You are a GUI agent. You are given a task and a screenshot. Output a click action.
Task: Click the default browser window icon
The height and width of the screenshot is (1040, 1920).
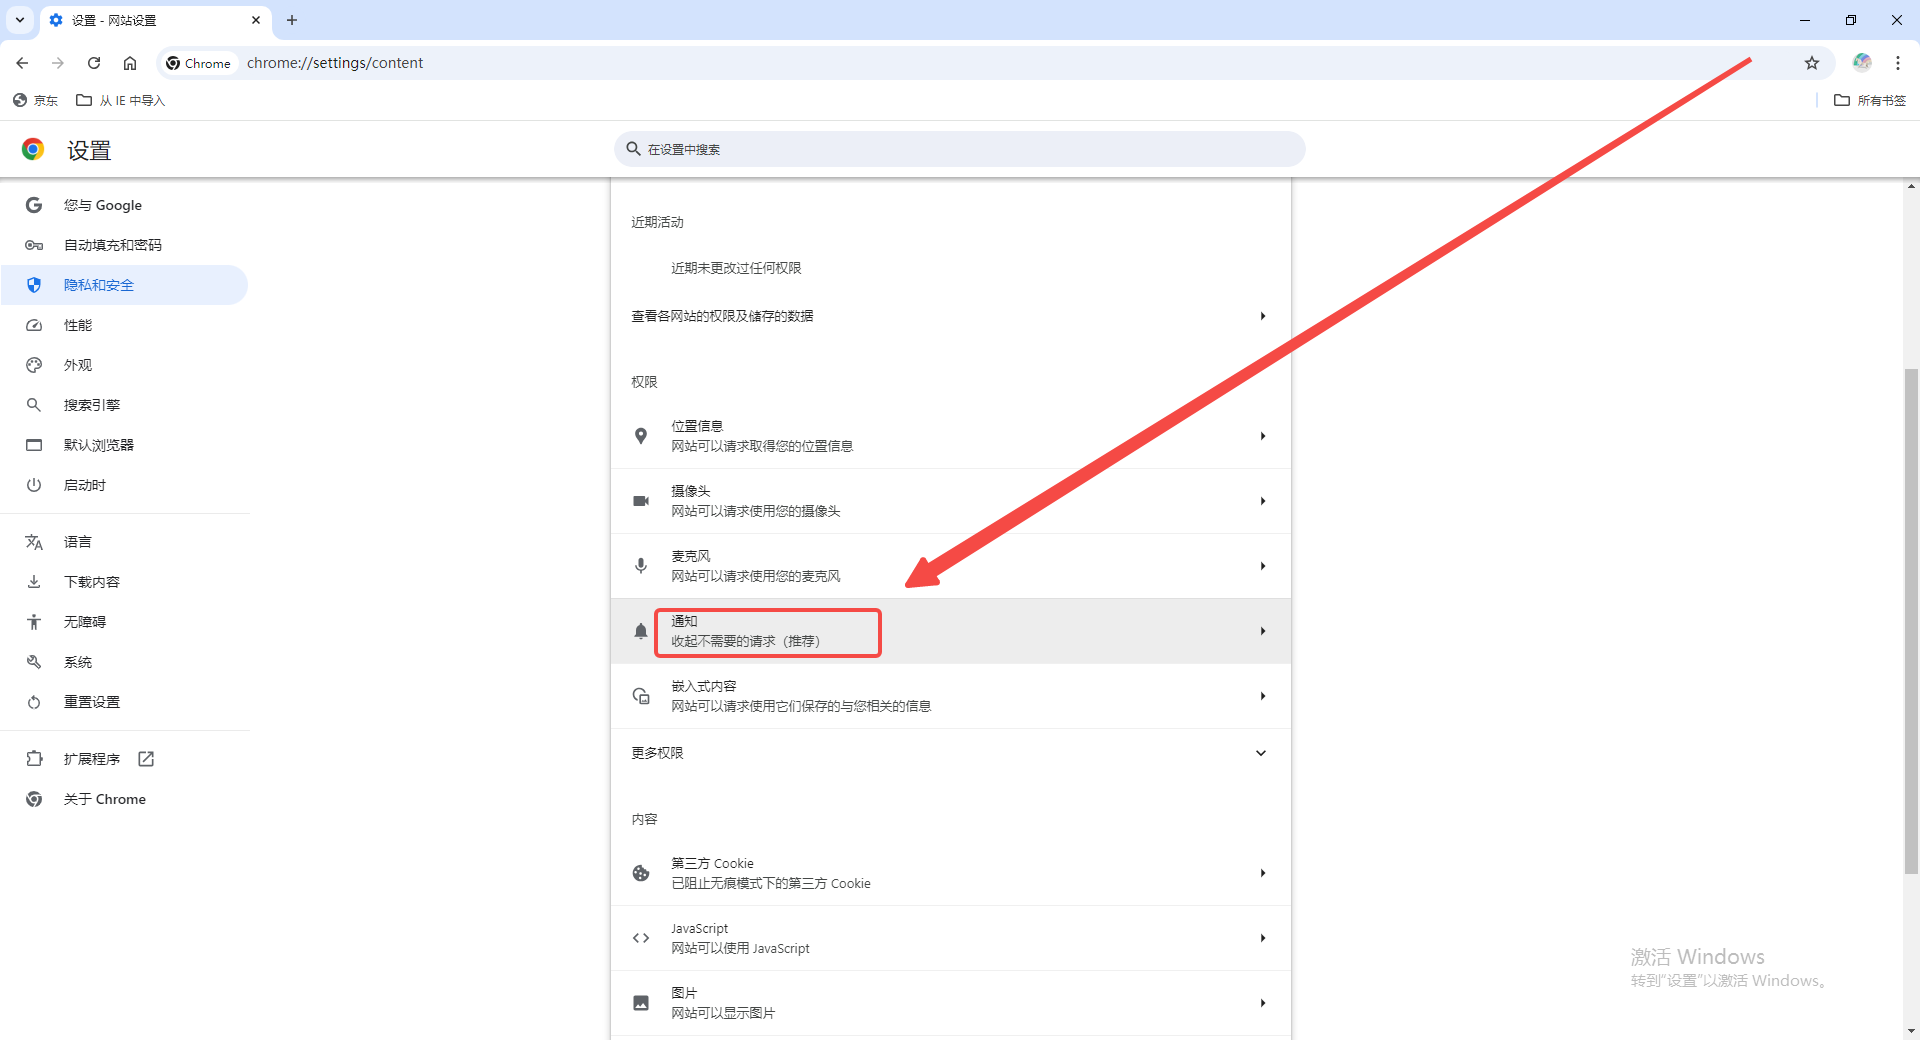tap(34, 445)
